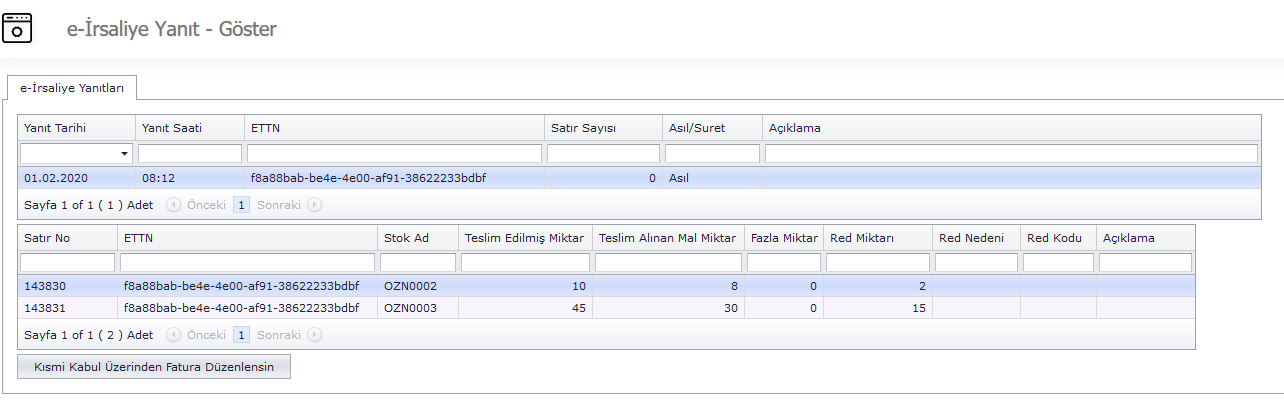Viewport: 1284px width, 405px height.
Task: Switch to the e-İrsaliye Yanıtları tab
Action: pyautogui.click(x=72, y=88)
